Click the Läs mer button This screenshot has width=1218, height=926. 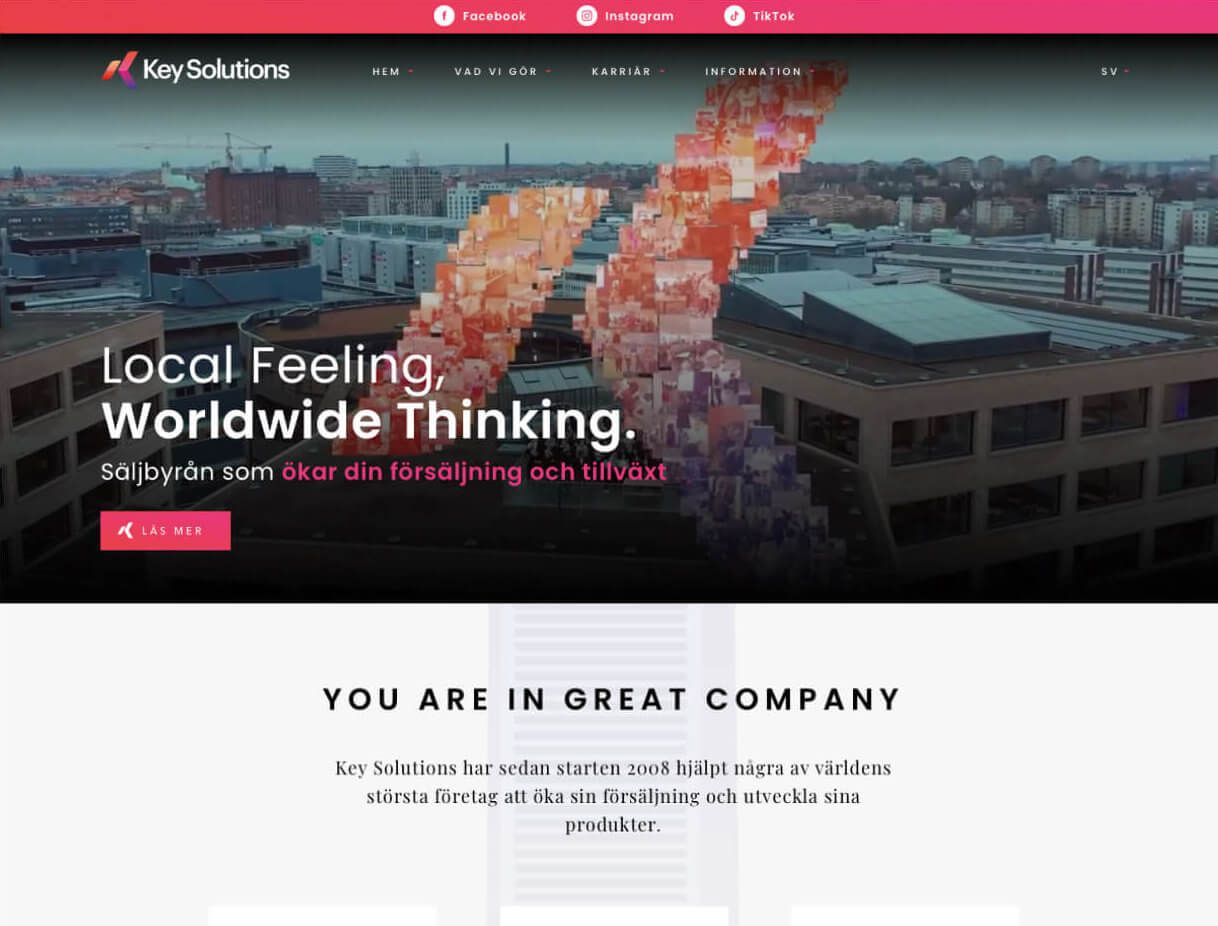165,531
